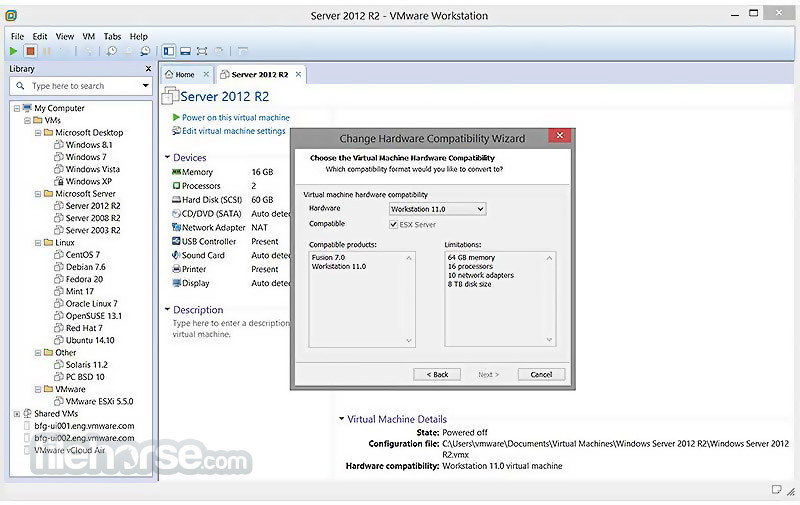Click the Windows XP VM icon in library
Viewport: 800px width, 505px height.
click(59, 181)
